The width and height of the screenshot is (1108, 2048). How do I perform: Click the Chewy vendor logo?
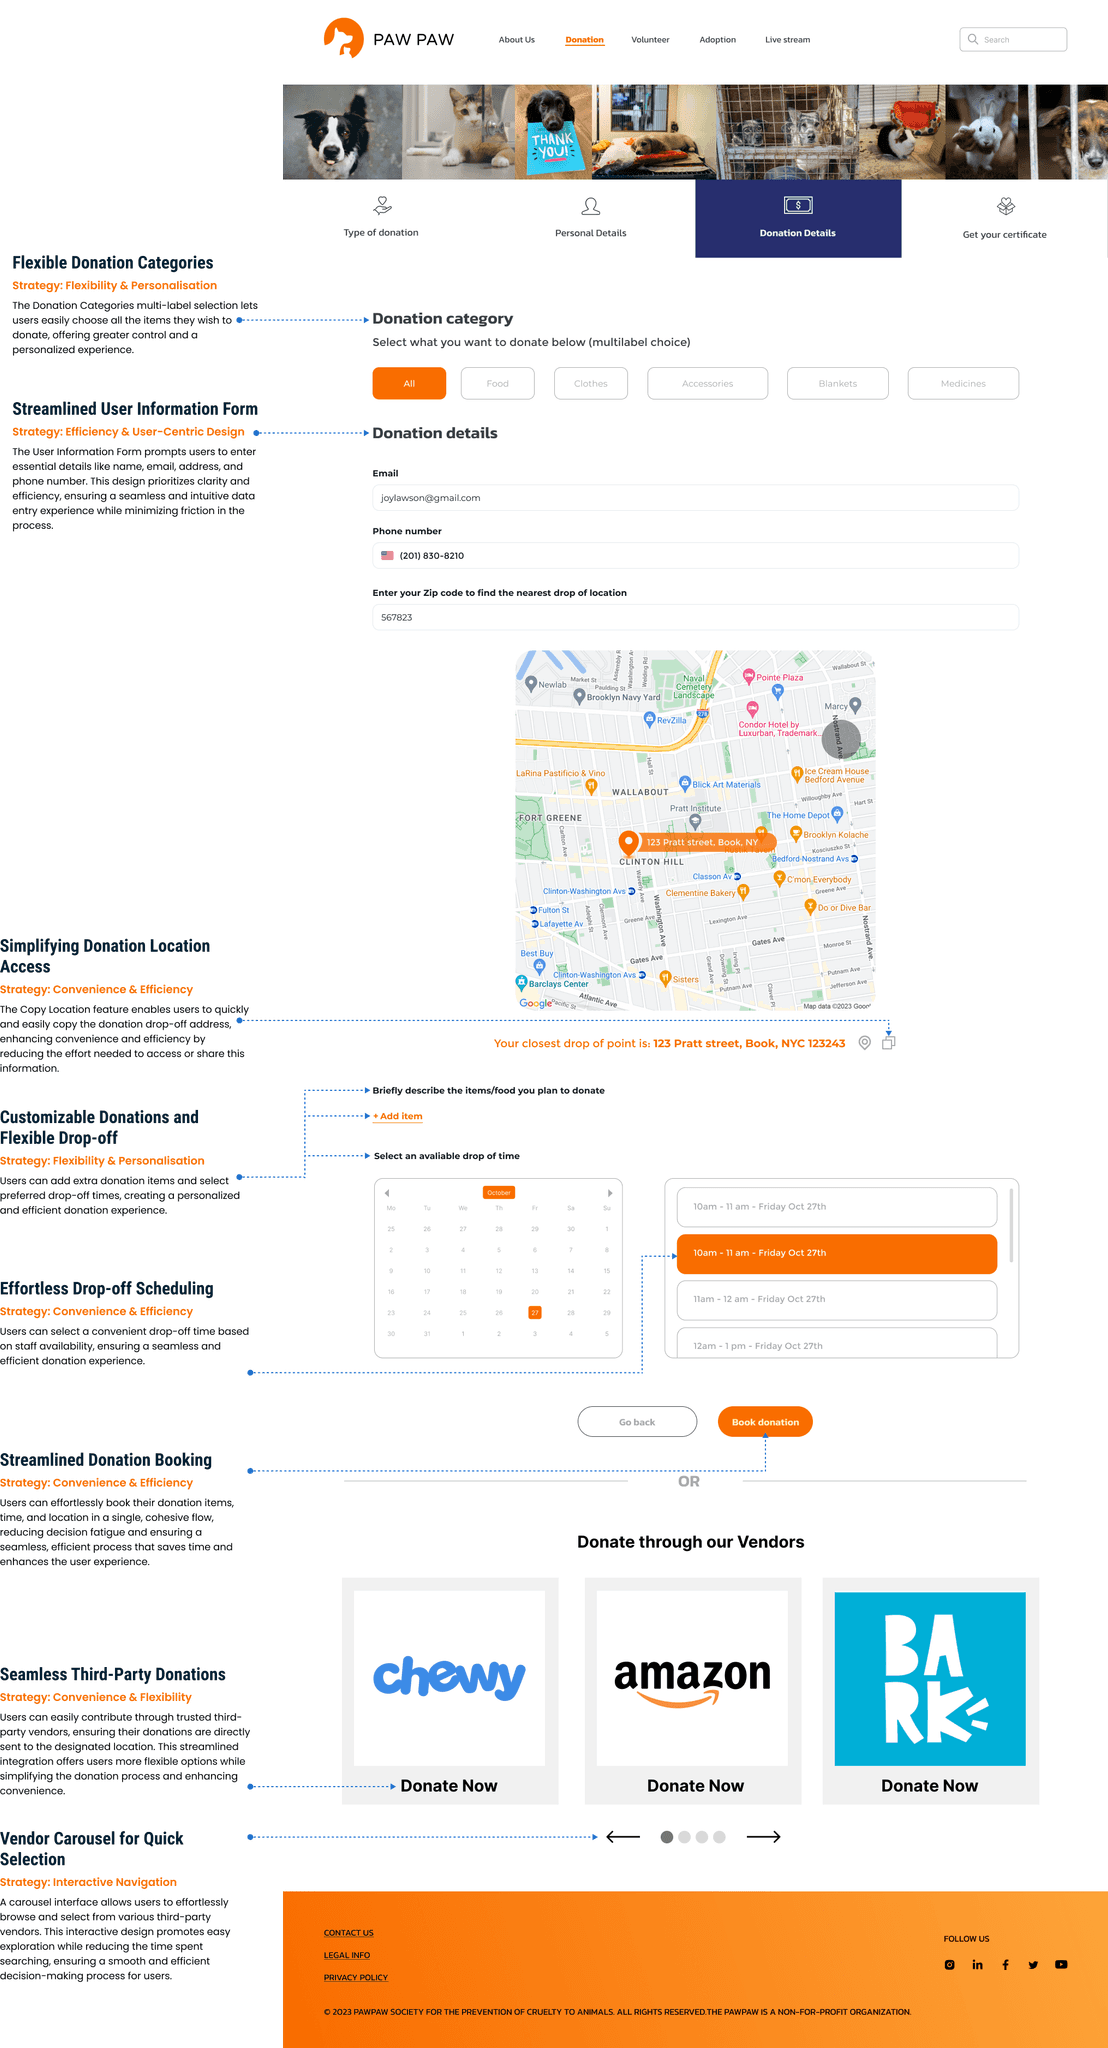(450, 1678)
